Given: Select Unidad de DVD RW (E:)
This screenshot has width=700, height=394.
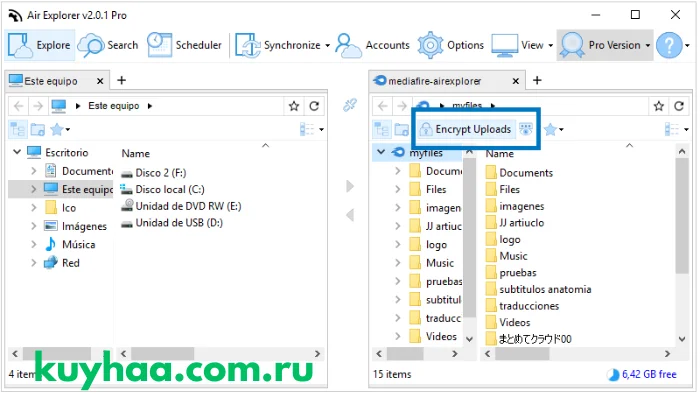Looking at the screenshot, I should [x=181, y=206].
